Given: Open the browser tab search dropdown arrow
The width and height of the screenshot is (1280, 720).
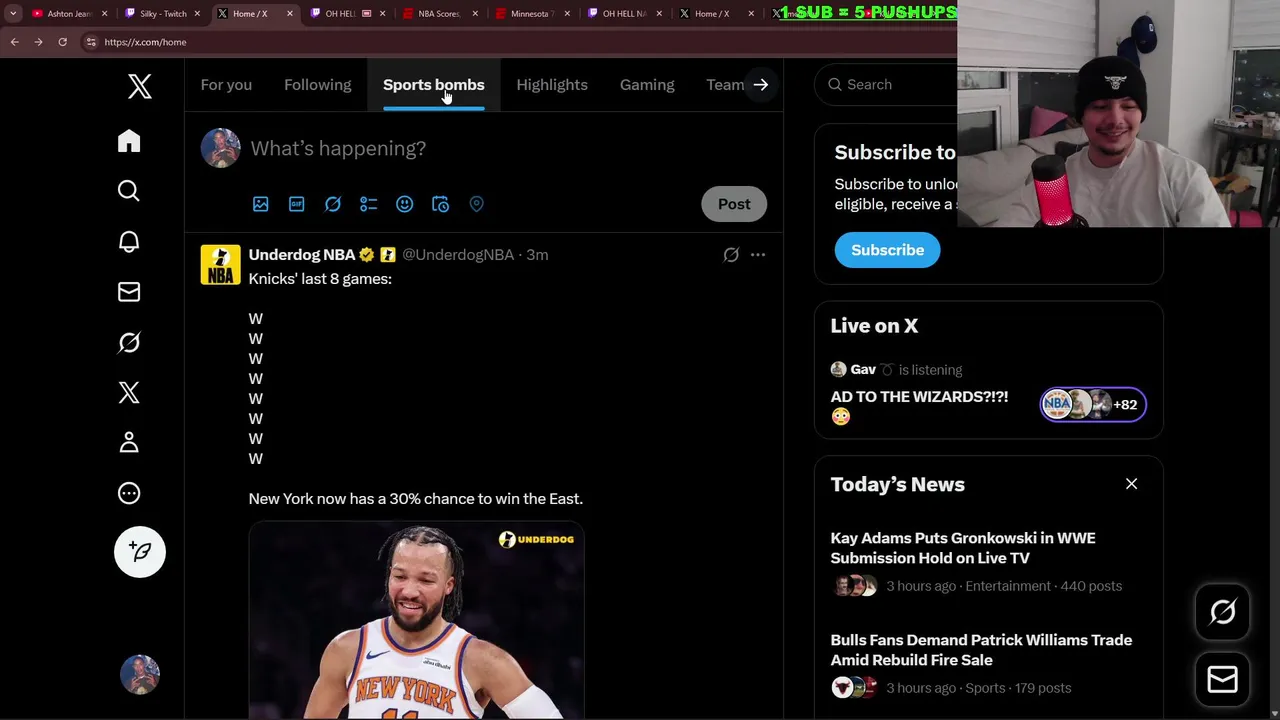Looking at the screenshot, I should [13, 14].
